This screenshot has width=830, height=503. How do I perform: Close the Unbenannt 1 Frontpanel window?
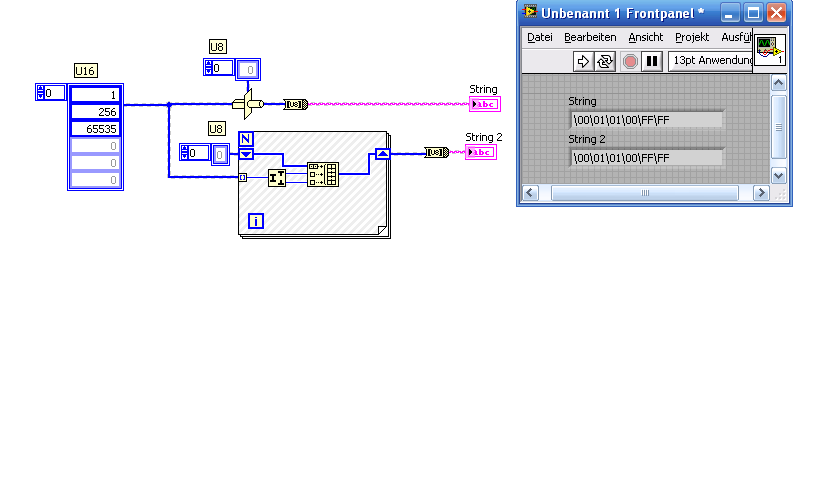(776, 13)
